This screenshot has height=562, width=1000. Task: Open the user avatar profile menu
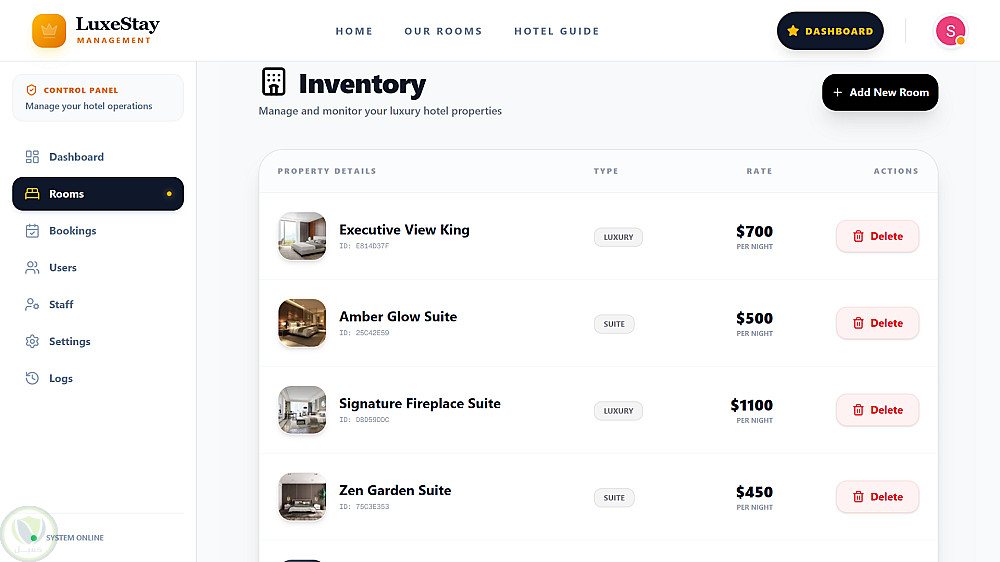949,31
